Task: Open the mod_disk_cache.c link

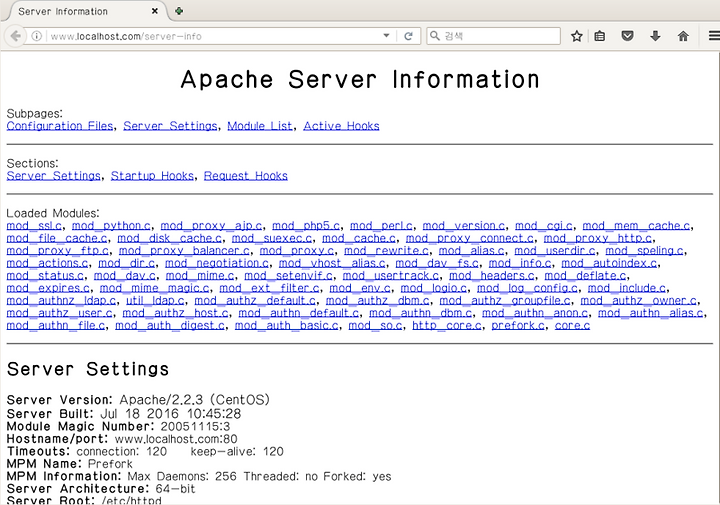Action: [x=169, y=238]
